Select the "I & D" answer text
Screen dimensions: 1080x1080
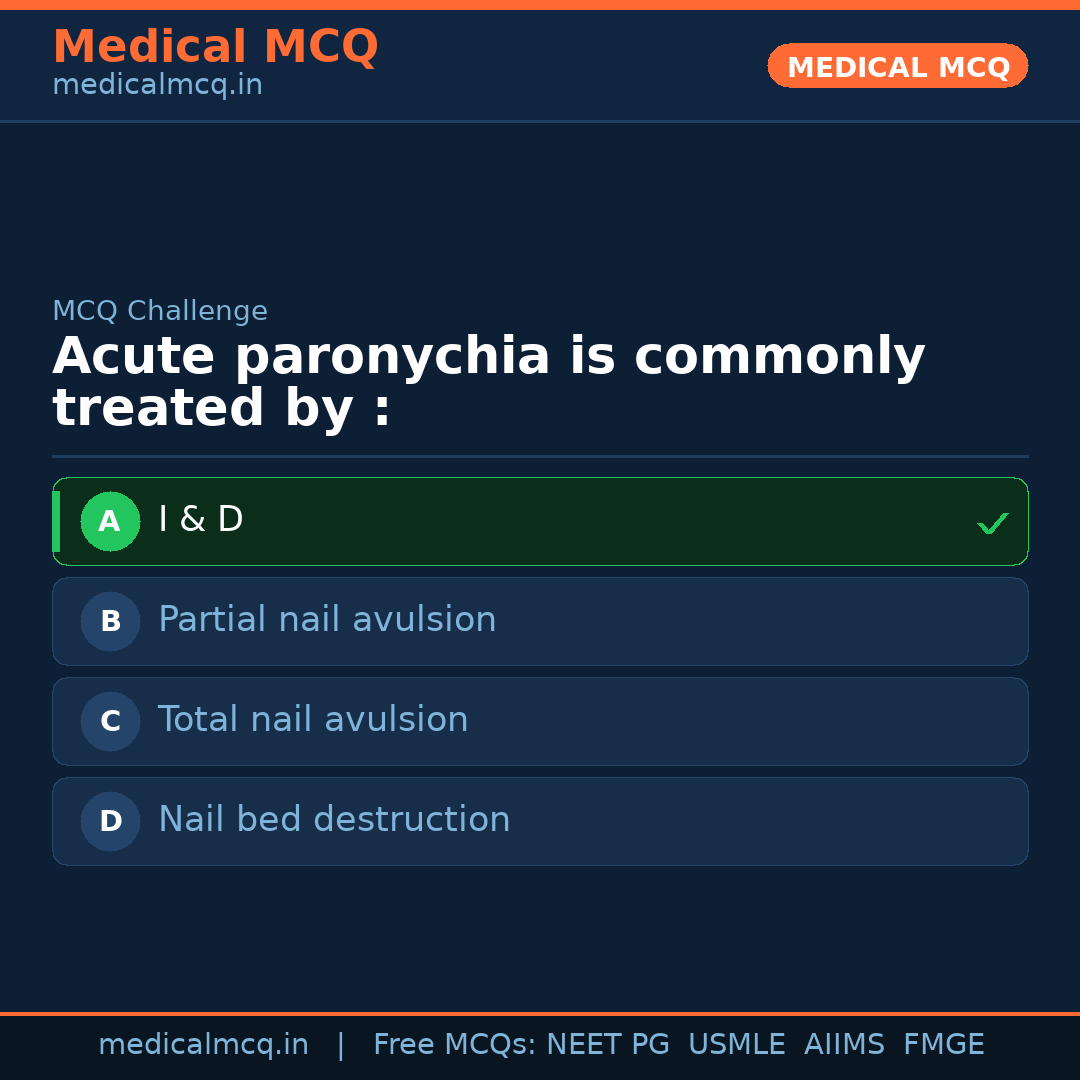[x=201, y=520]
